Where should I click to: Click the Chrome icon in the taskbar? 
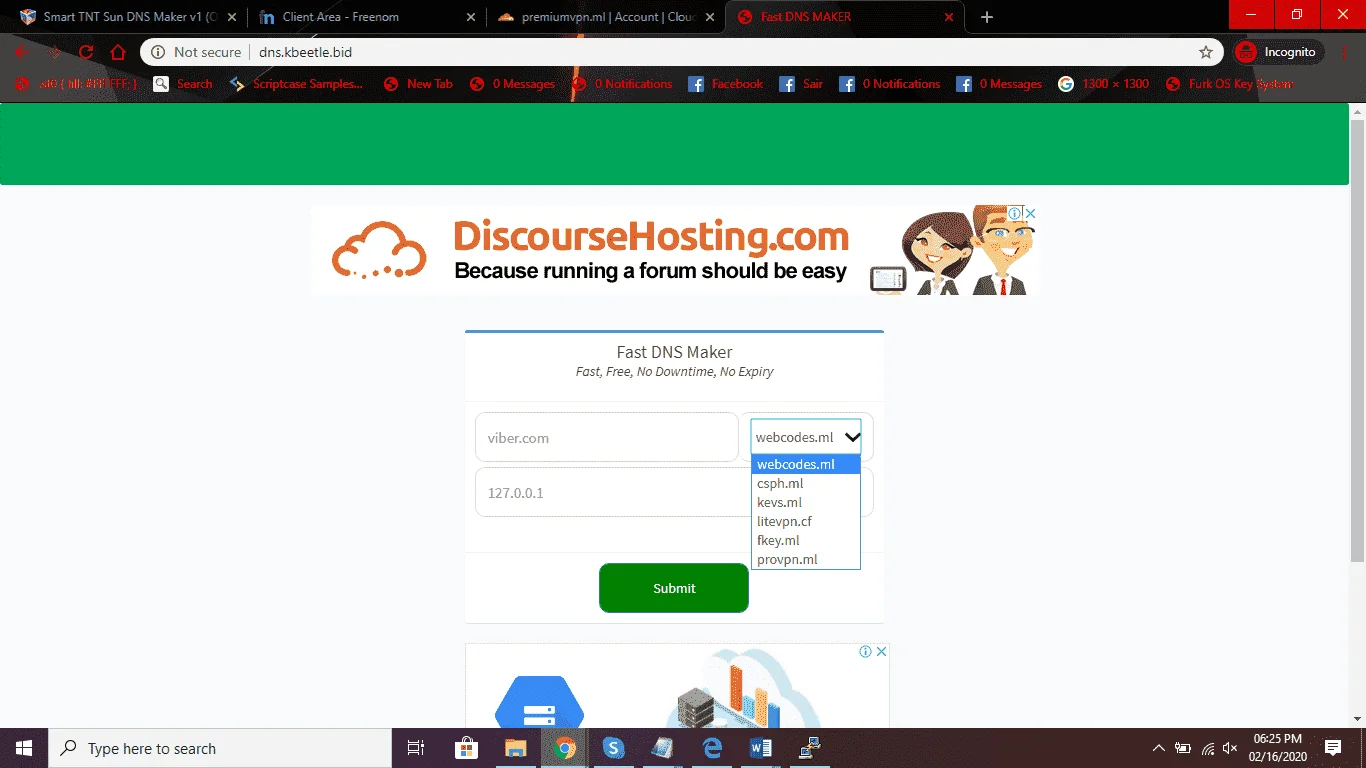[565, 748]
